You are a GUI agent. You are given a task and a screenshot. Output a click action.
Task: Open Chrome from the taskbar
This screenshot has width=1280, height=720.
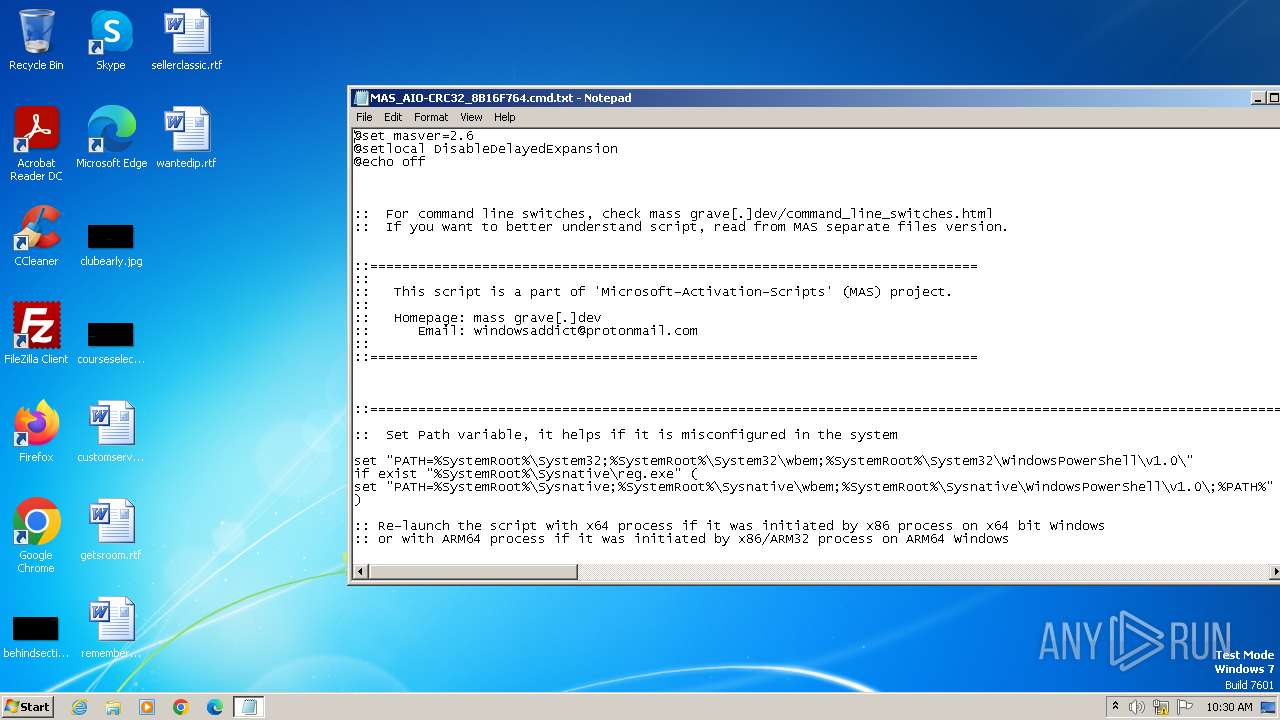181,707
